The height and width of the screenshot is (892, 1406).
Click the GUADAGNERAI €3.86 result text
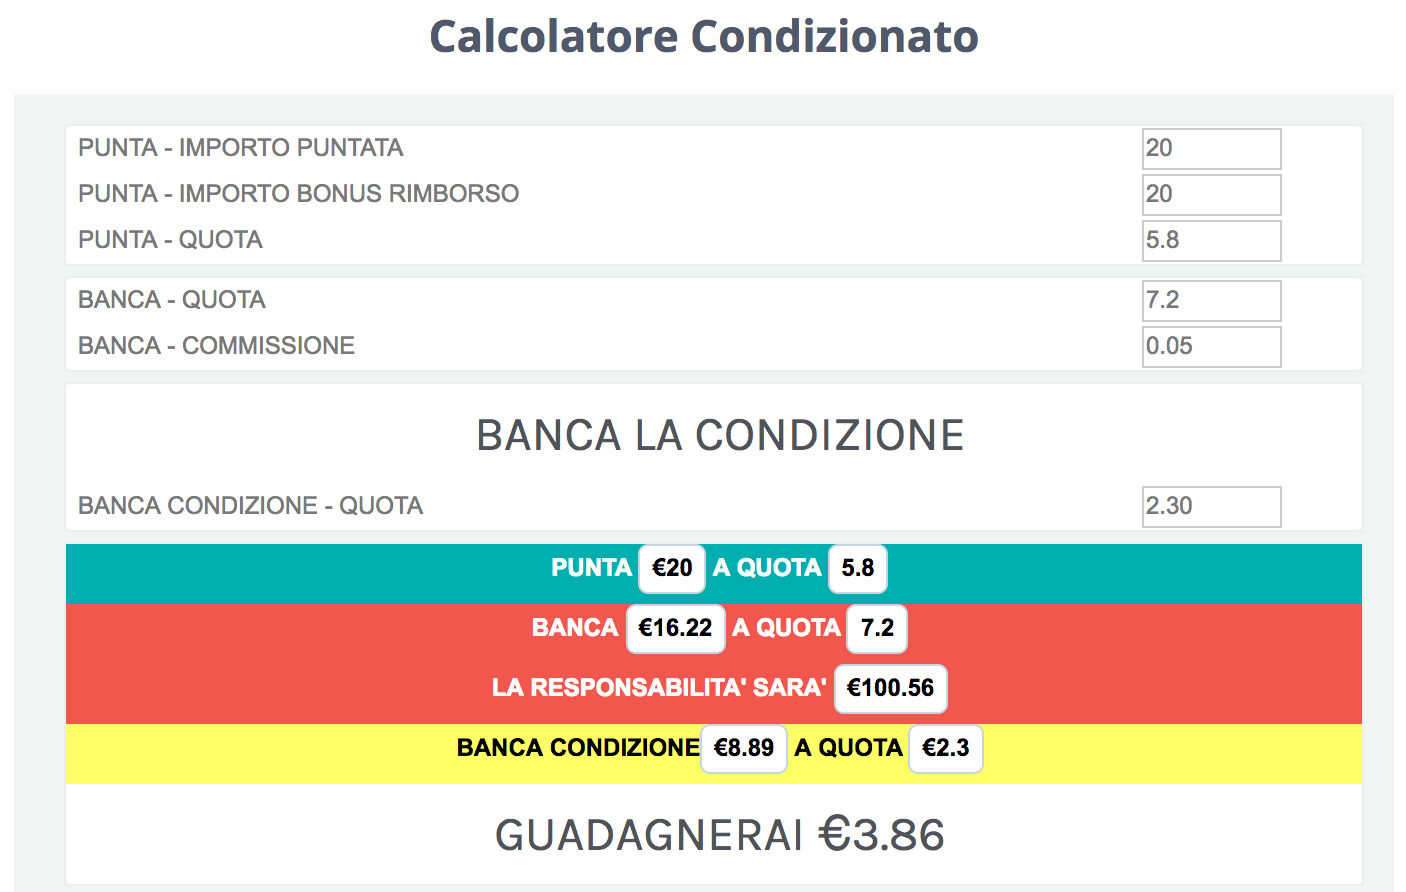[720, 835]
